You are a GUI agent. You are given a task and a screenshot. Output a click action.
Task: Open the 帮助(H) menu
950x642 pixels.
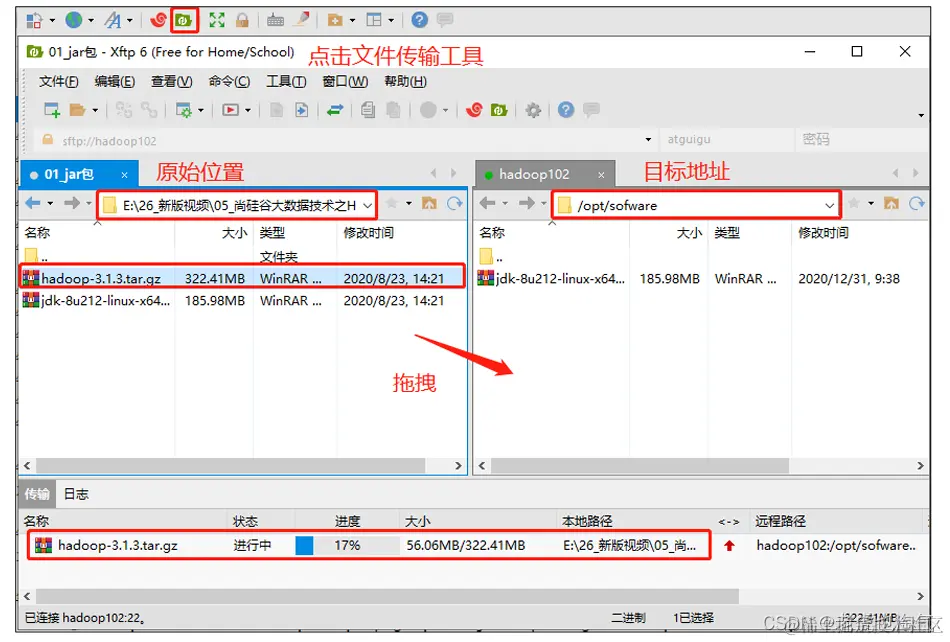(x=405, y=81)
